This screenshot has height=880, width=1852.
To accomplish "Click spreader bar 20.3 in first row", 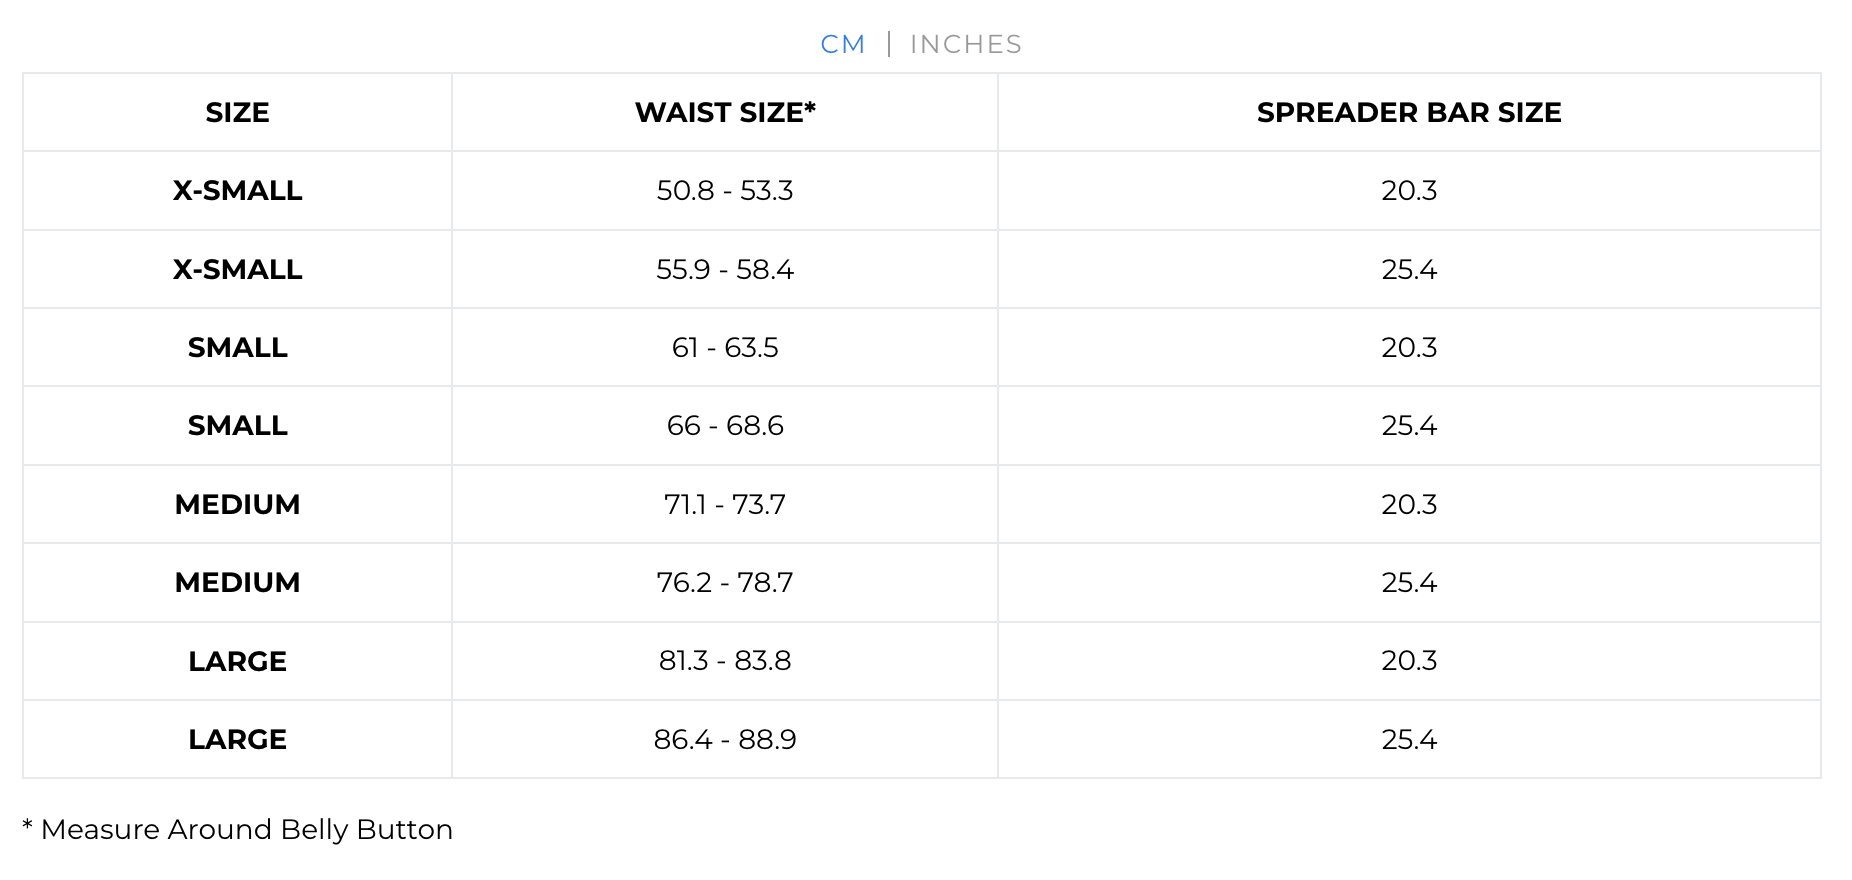I will 1409,190.
